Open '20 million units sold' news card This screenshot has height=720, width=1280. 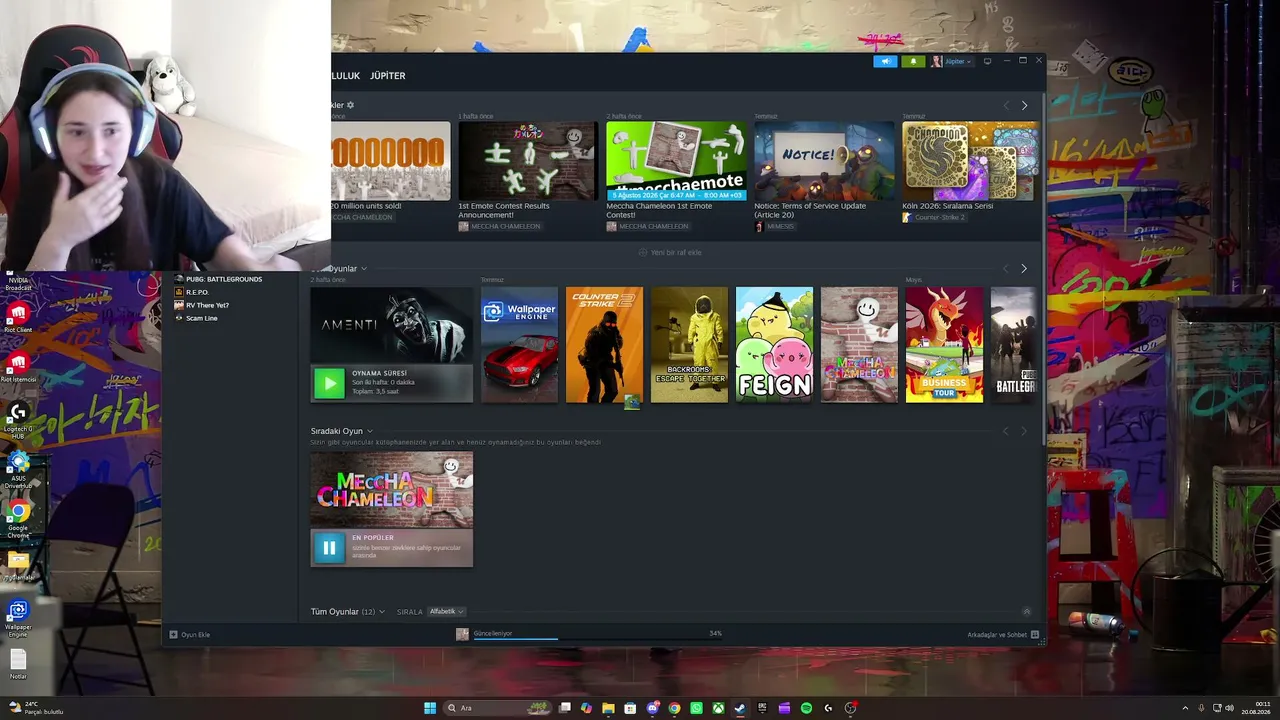click(390, 172)
